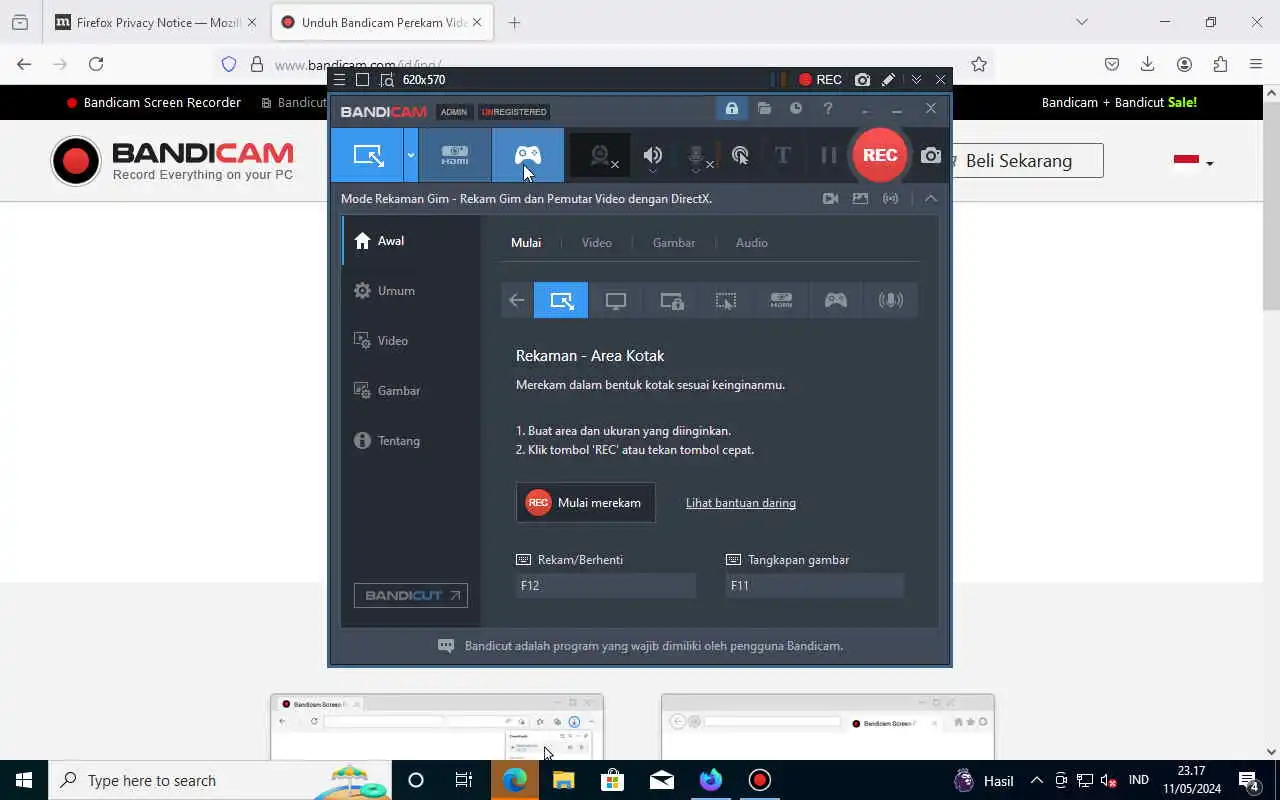Collapse the Bandicam panel with up chevron

click(x=931, y=198)
